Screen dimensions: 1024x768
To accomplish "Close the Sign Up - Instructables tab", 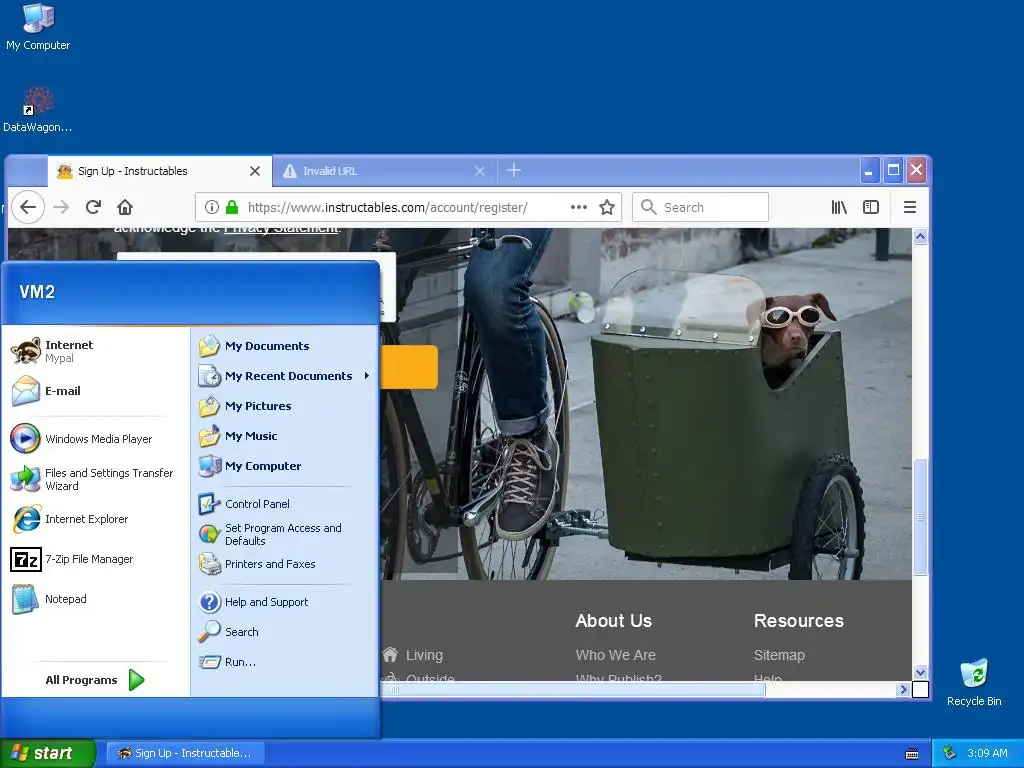I will (255, 171).
